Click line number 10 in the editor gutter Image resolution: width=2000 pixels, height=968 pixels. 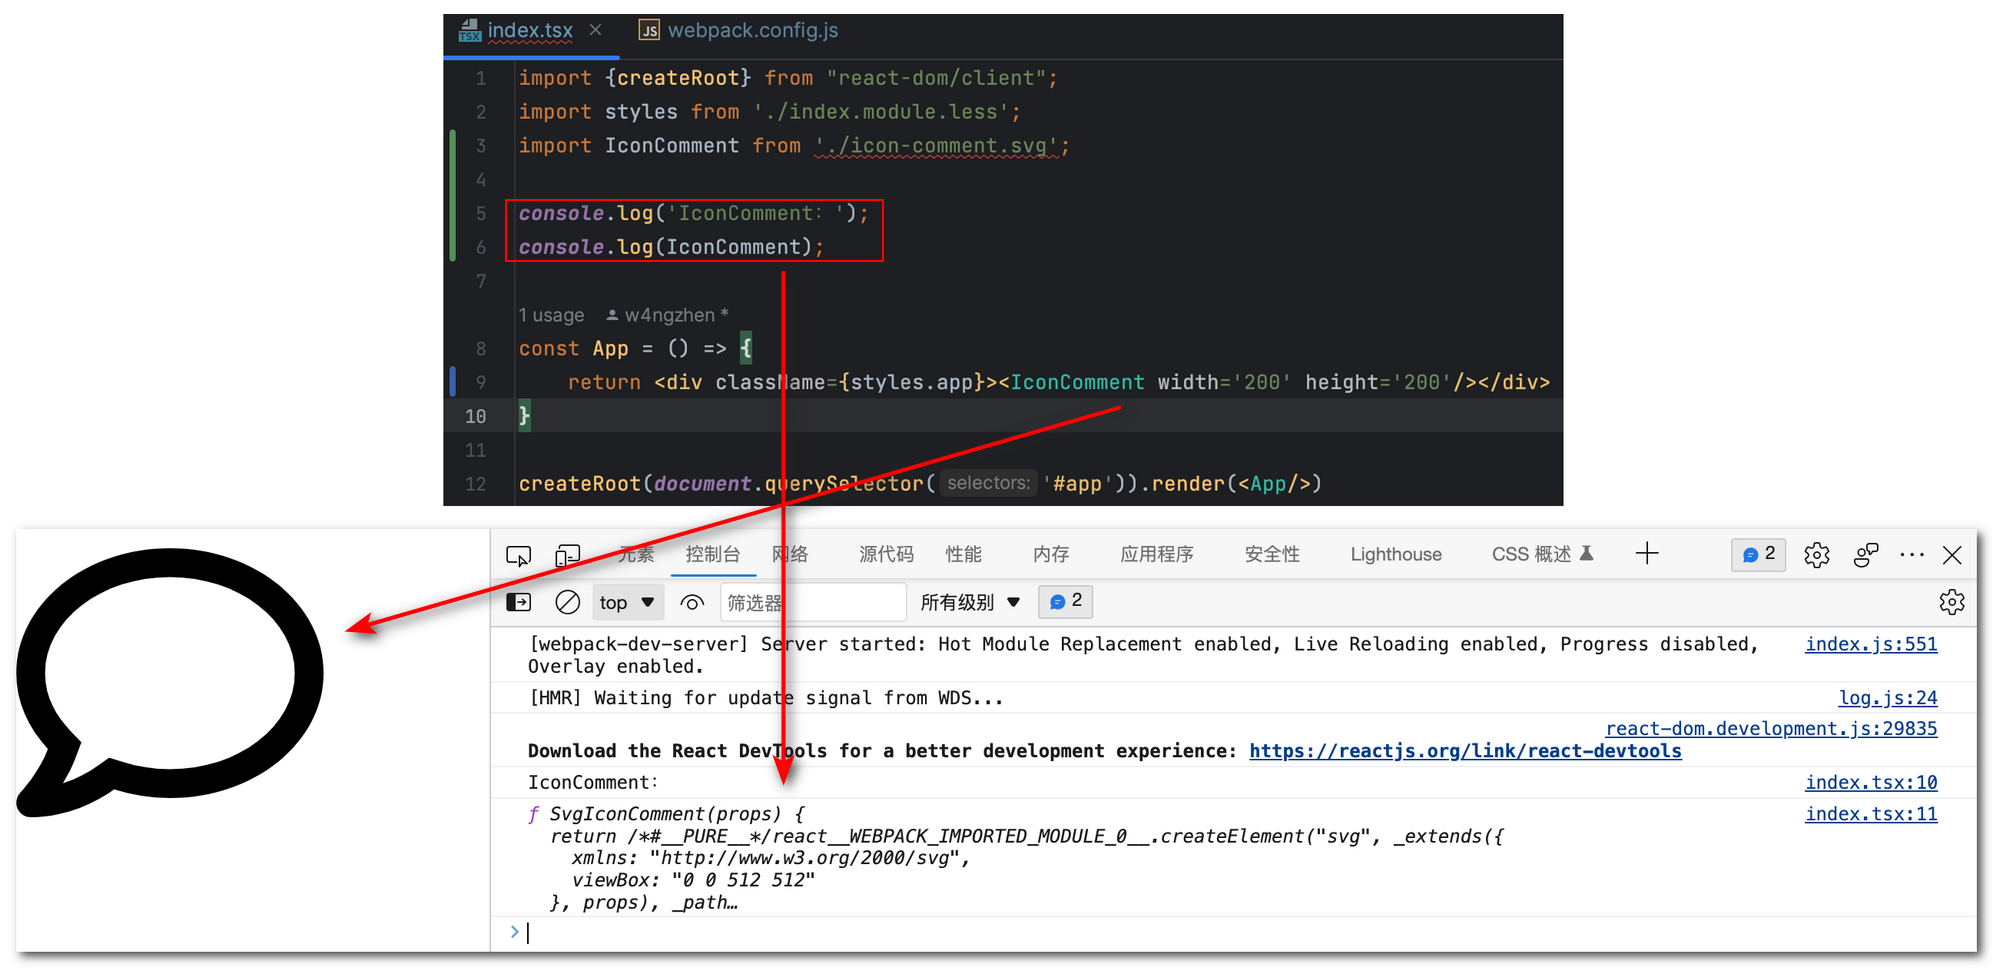[476, 416]
